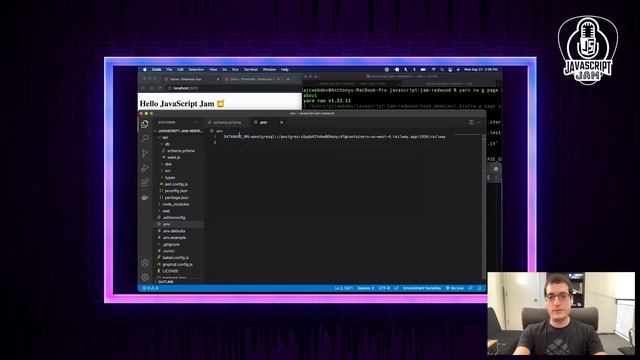Open .env.defaults in the file tree
The width and height of the screenshot is (640, 360).
(x=173, y=231)
